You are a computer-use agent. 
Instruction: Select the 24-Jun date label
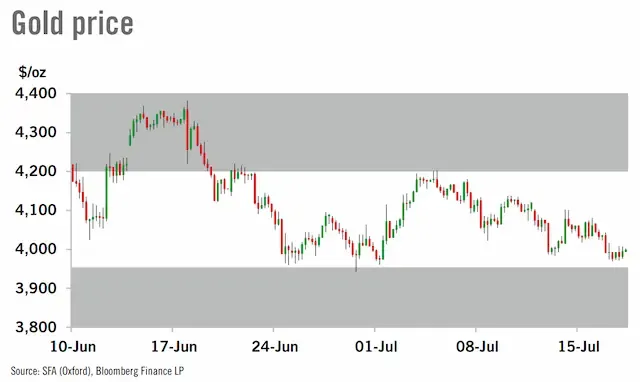[275, 347]
